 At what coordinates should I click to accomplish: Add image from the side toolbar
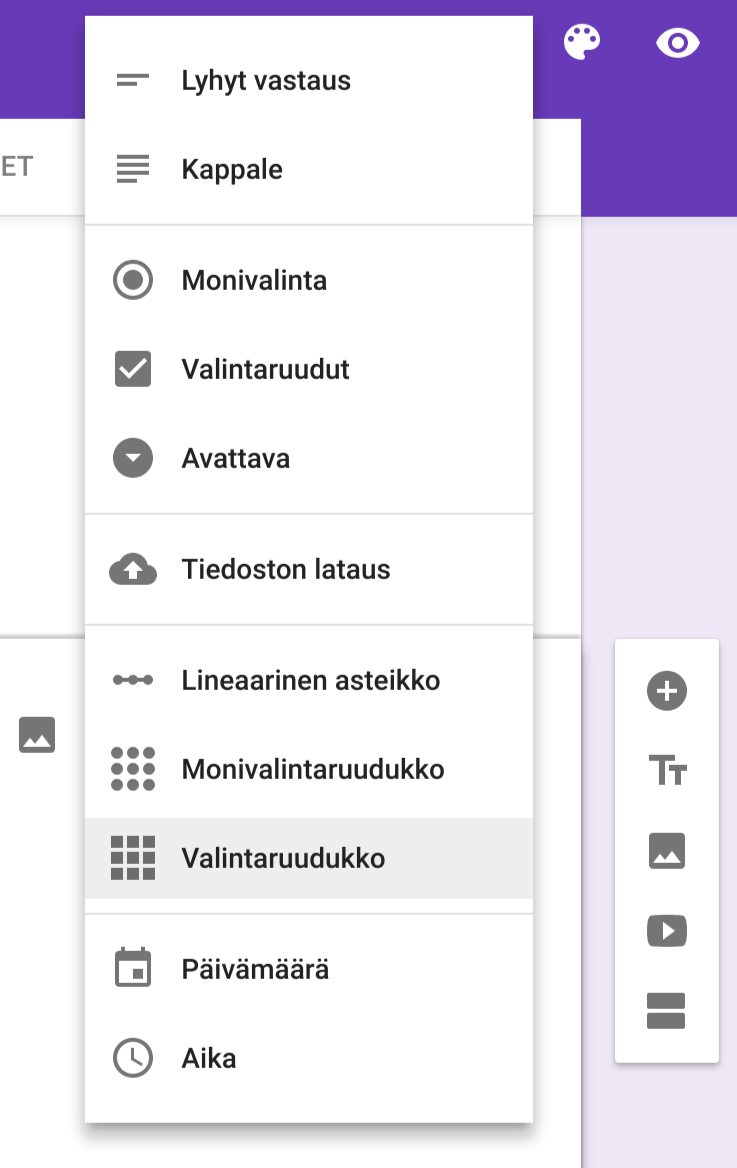click(x=667, y=851)
